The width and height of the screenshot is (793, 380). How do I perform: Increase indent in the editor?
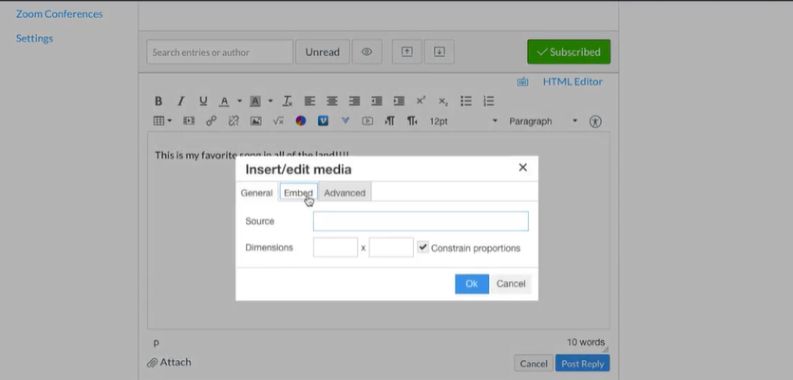pyautogui.click(x=399, y=101)
